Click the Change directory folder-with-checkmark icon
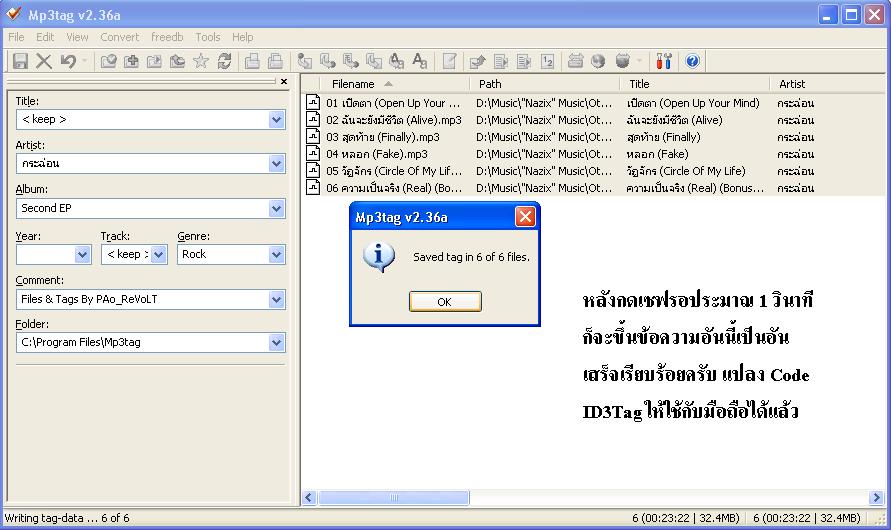This screenshot has height=530, width=891. pyautogui.click(x=108, y=61)
